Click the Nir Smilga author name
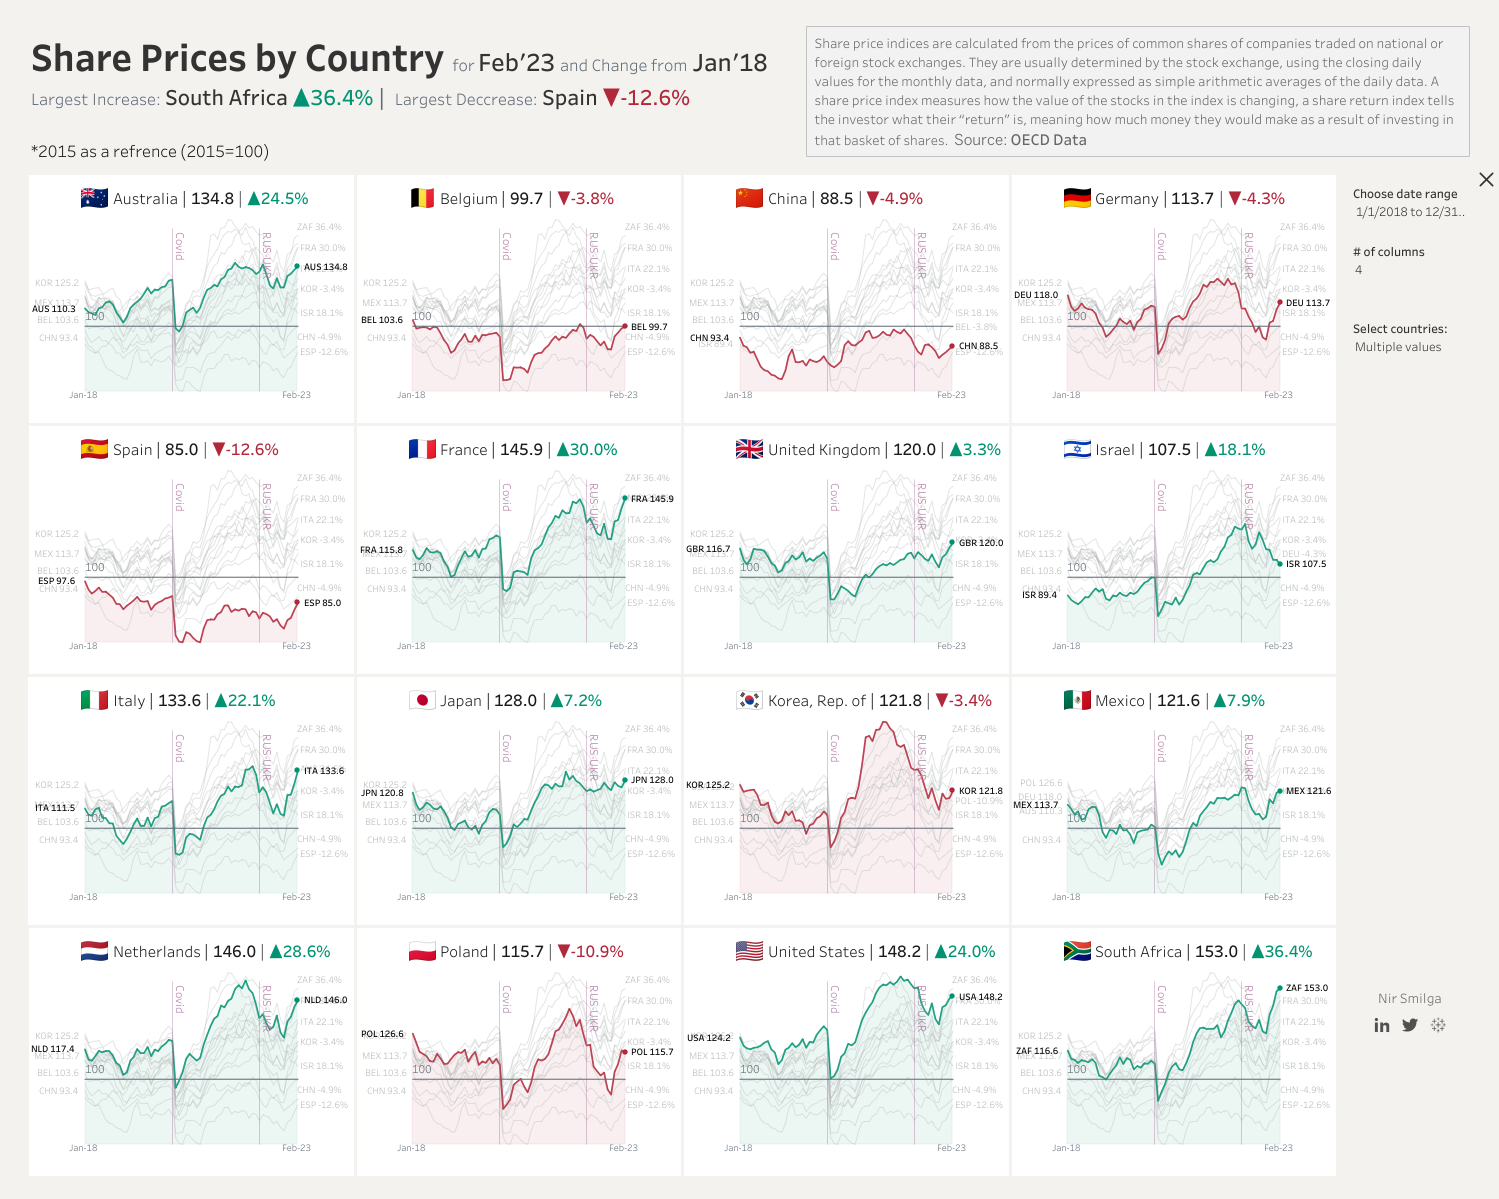The width and height of the screenshot is (1499, 1199). [1409, 998]
